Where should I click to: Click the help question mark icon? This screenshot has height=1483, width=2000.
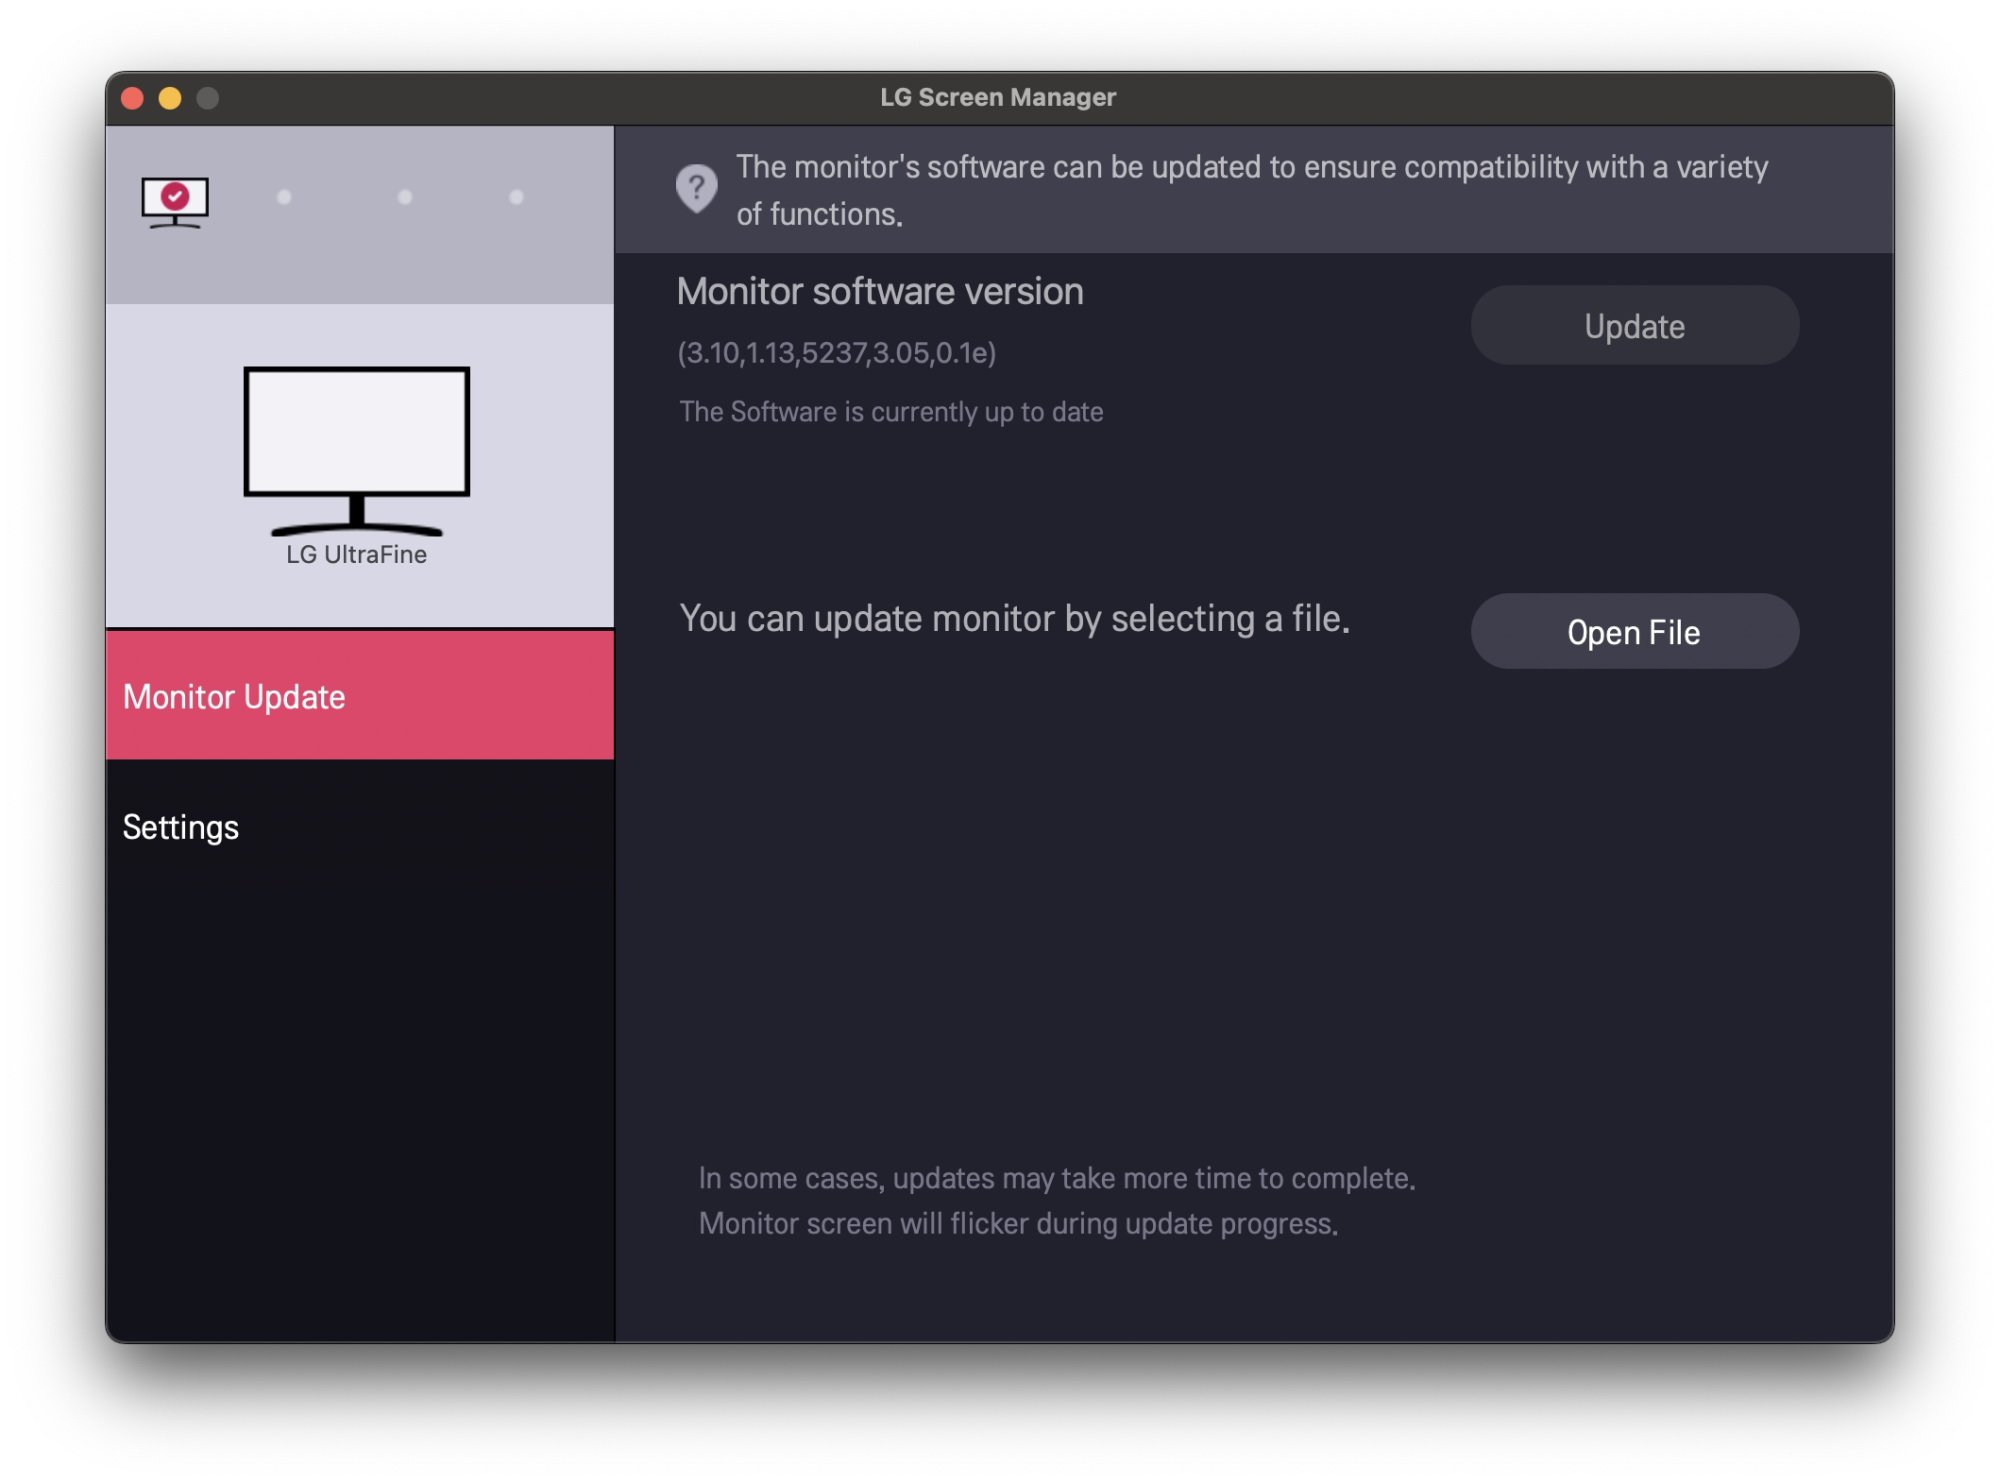coord(696,188)
